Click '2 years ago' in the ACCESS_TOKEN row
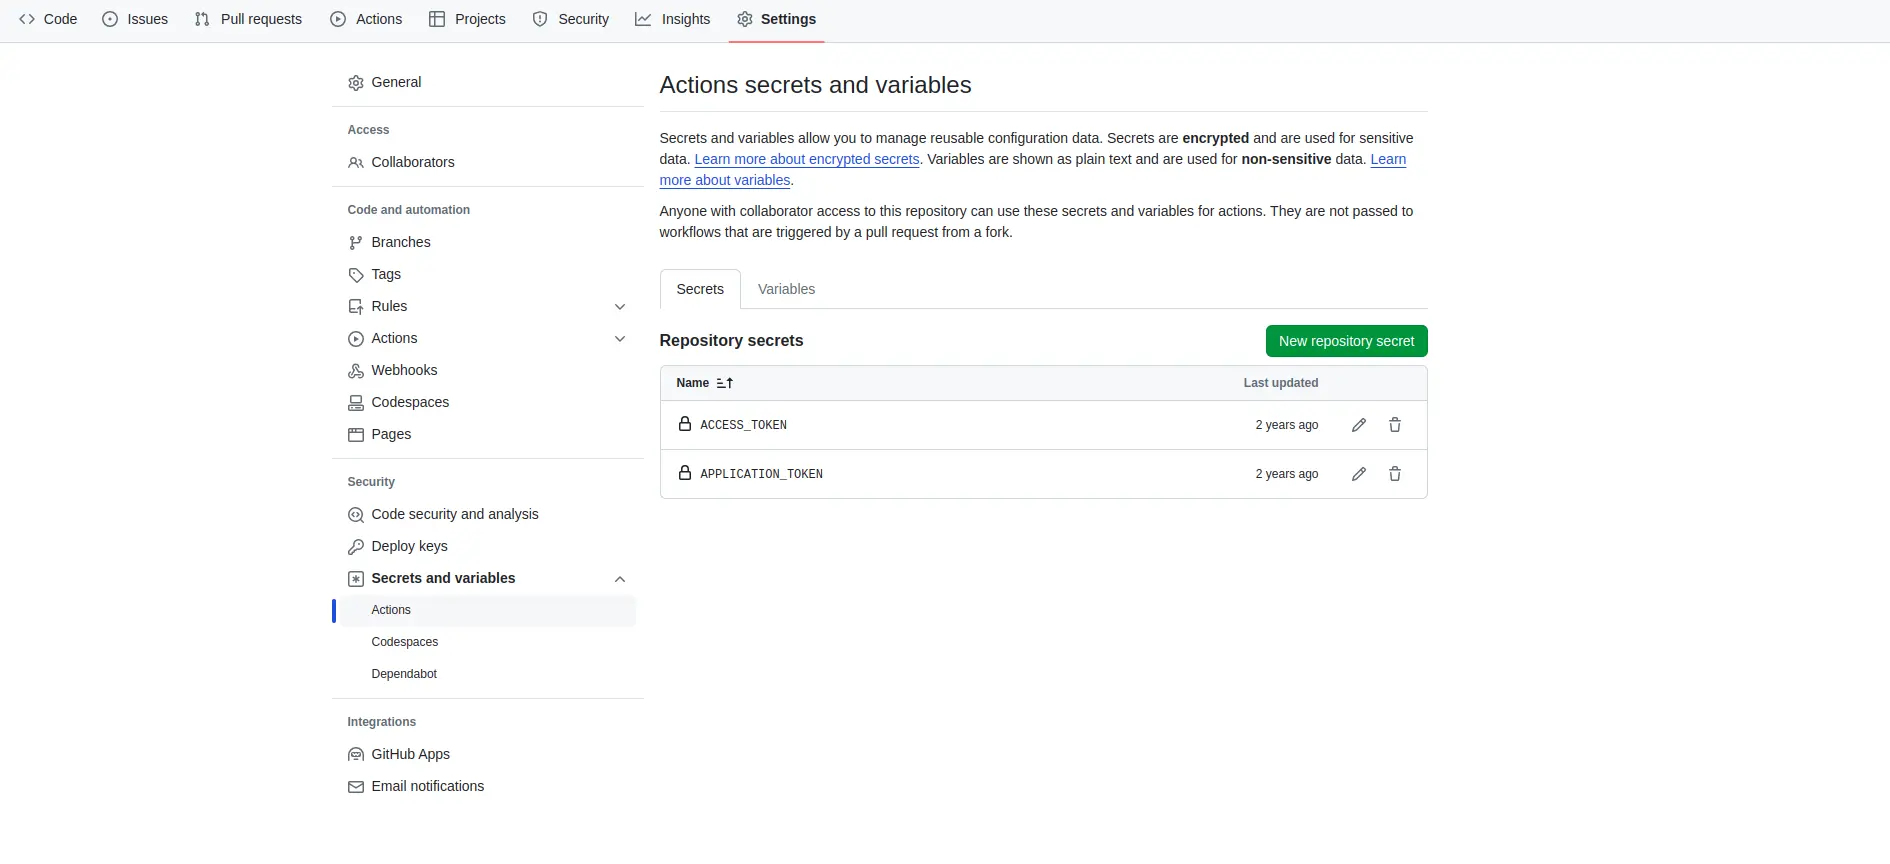Image resolution: width=1890 pixels, height=864 pixels. [x=1287, y=425]
